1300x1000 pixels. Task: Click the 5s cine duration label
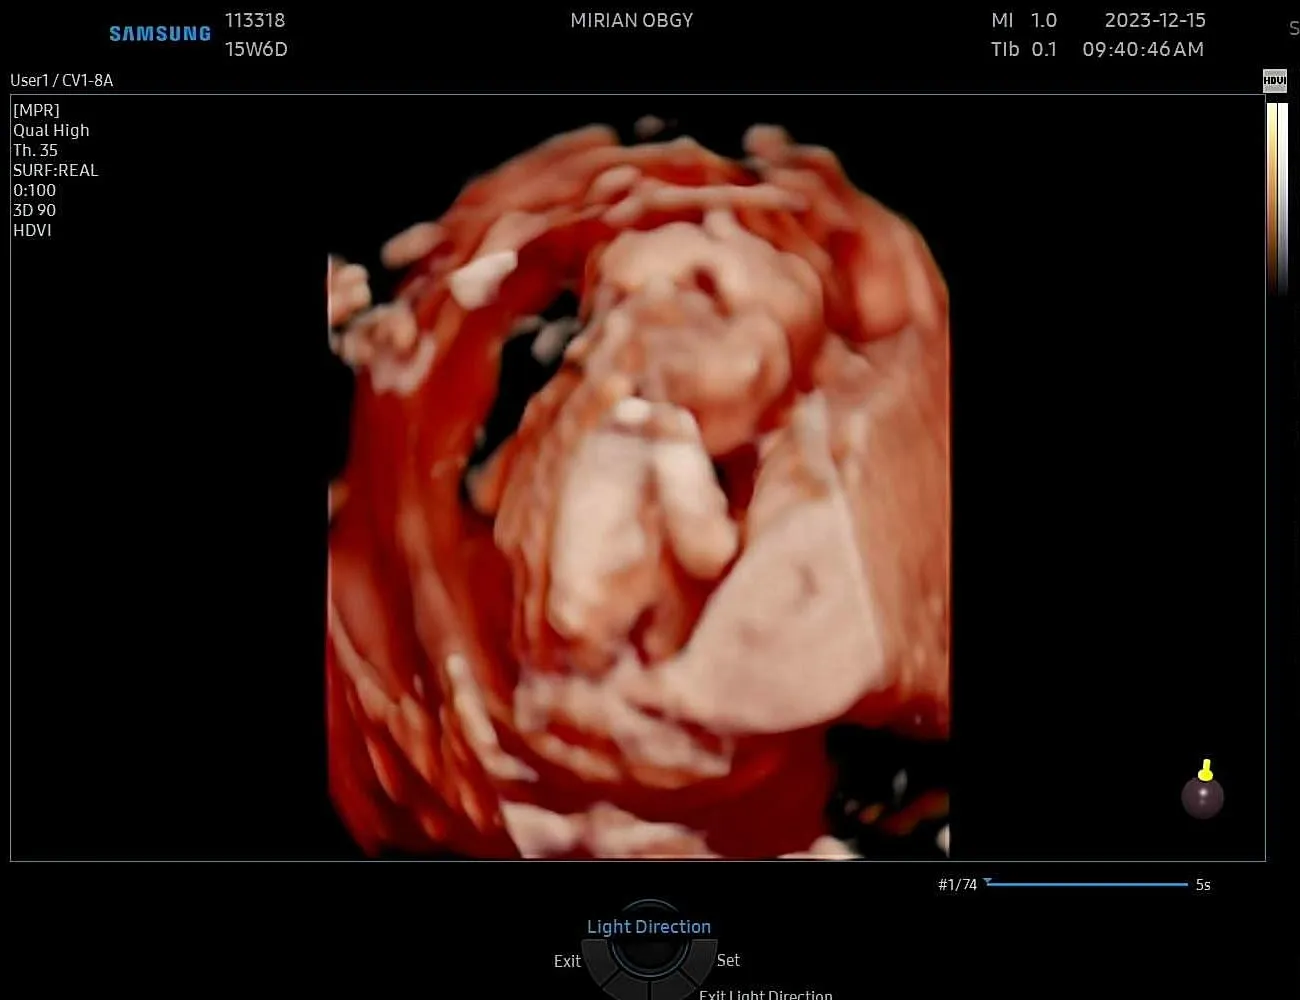click(1203, 885)
